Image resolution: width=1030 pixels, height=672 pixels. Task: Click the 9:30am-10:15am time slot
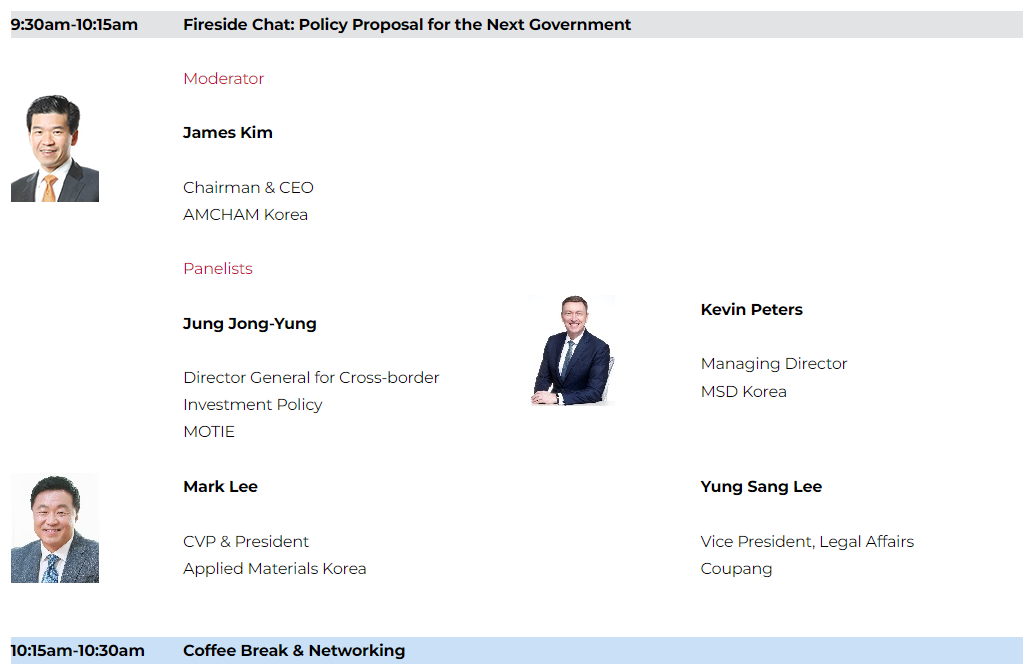(x=74, y=25)
